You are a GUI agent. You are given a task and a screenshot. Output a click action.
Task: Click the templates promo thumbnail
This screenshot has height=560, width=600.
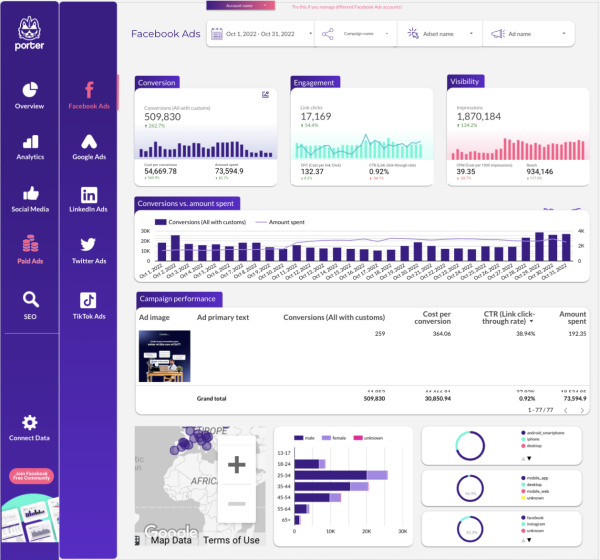pyautogui.click(x=30, y=518)
